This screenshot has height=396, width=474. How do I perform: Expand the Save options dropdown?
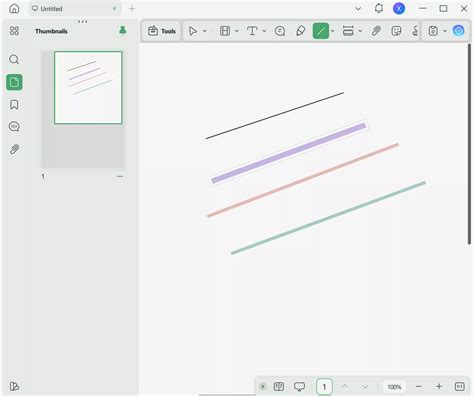click(445, 31)
